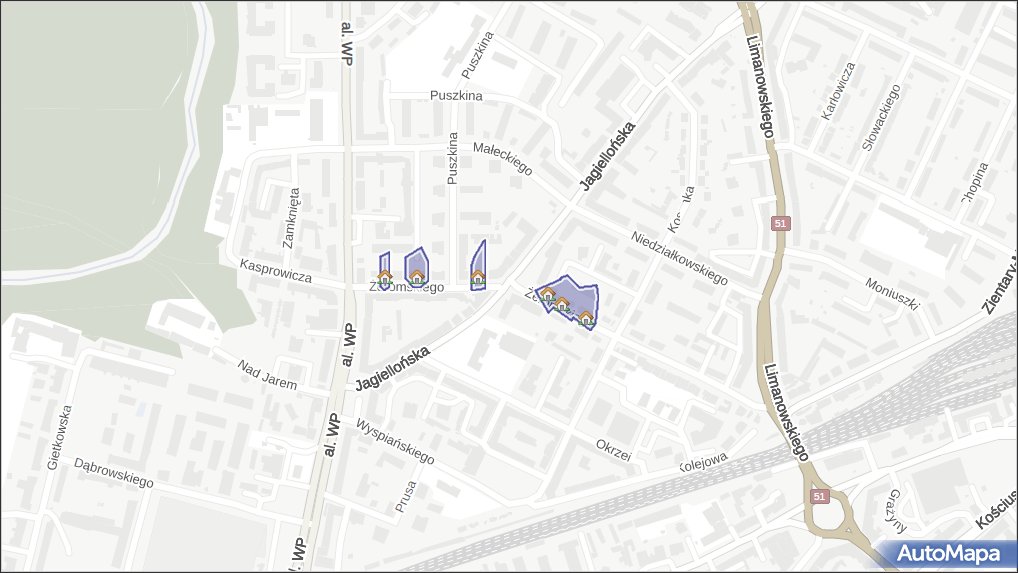The image size is (1018, 573).
Task: Click the Jagiellońska label near Małeckiego
Action: [607, 156]
